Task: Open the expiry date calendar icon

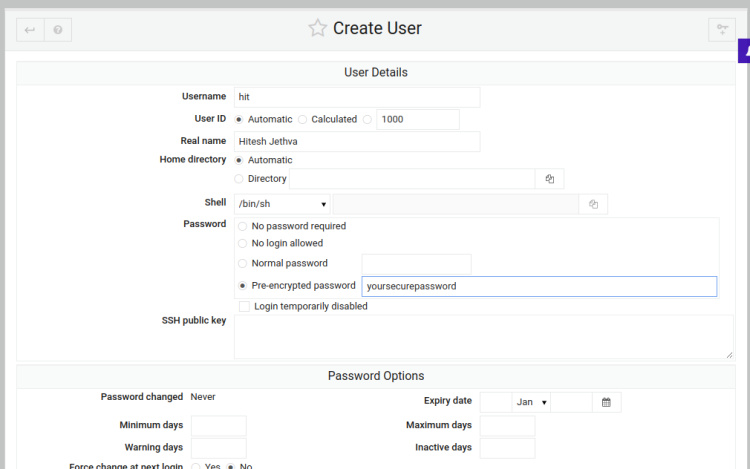Action: [606, 402]
